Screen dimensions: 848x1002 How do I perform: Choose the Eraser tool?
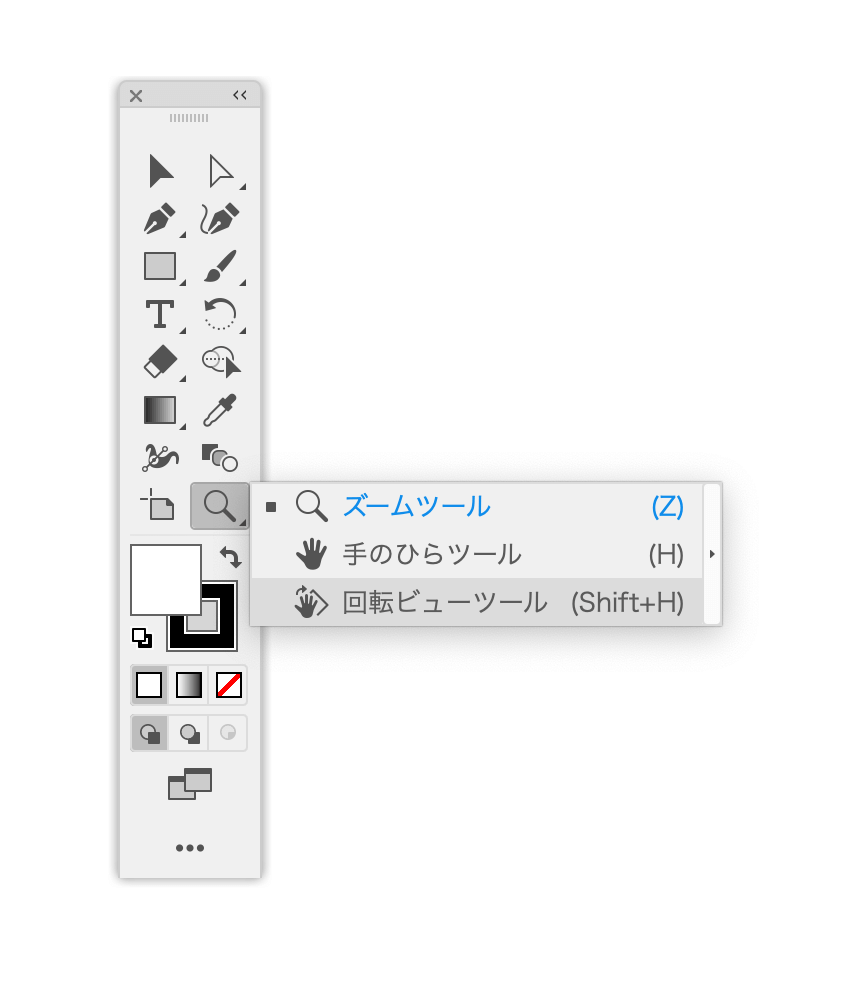(x=160, y=362)
